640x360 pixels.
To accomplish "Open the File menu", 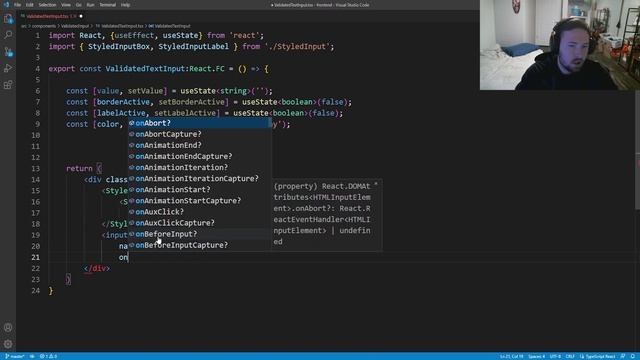I will (18, 5).
